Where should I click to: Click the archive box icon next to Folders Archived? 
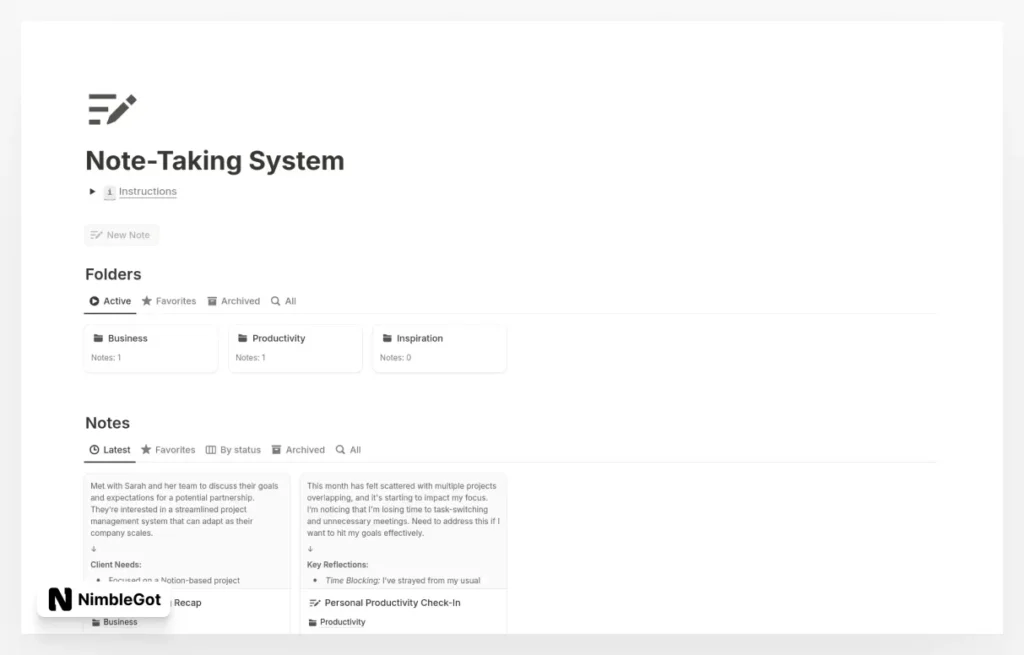click(x=211, y=300)
